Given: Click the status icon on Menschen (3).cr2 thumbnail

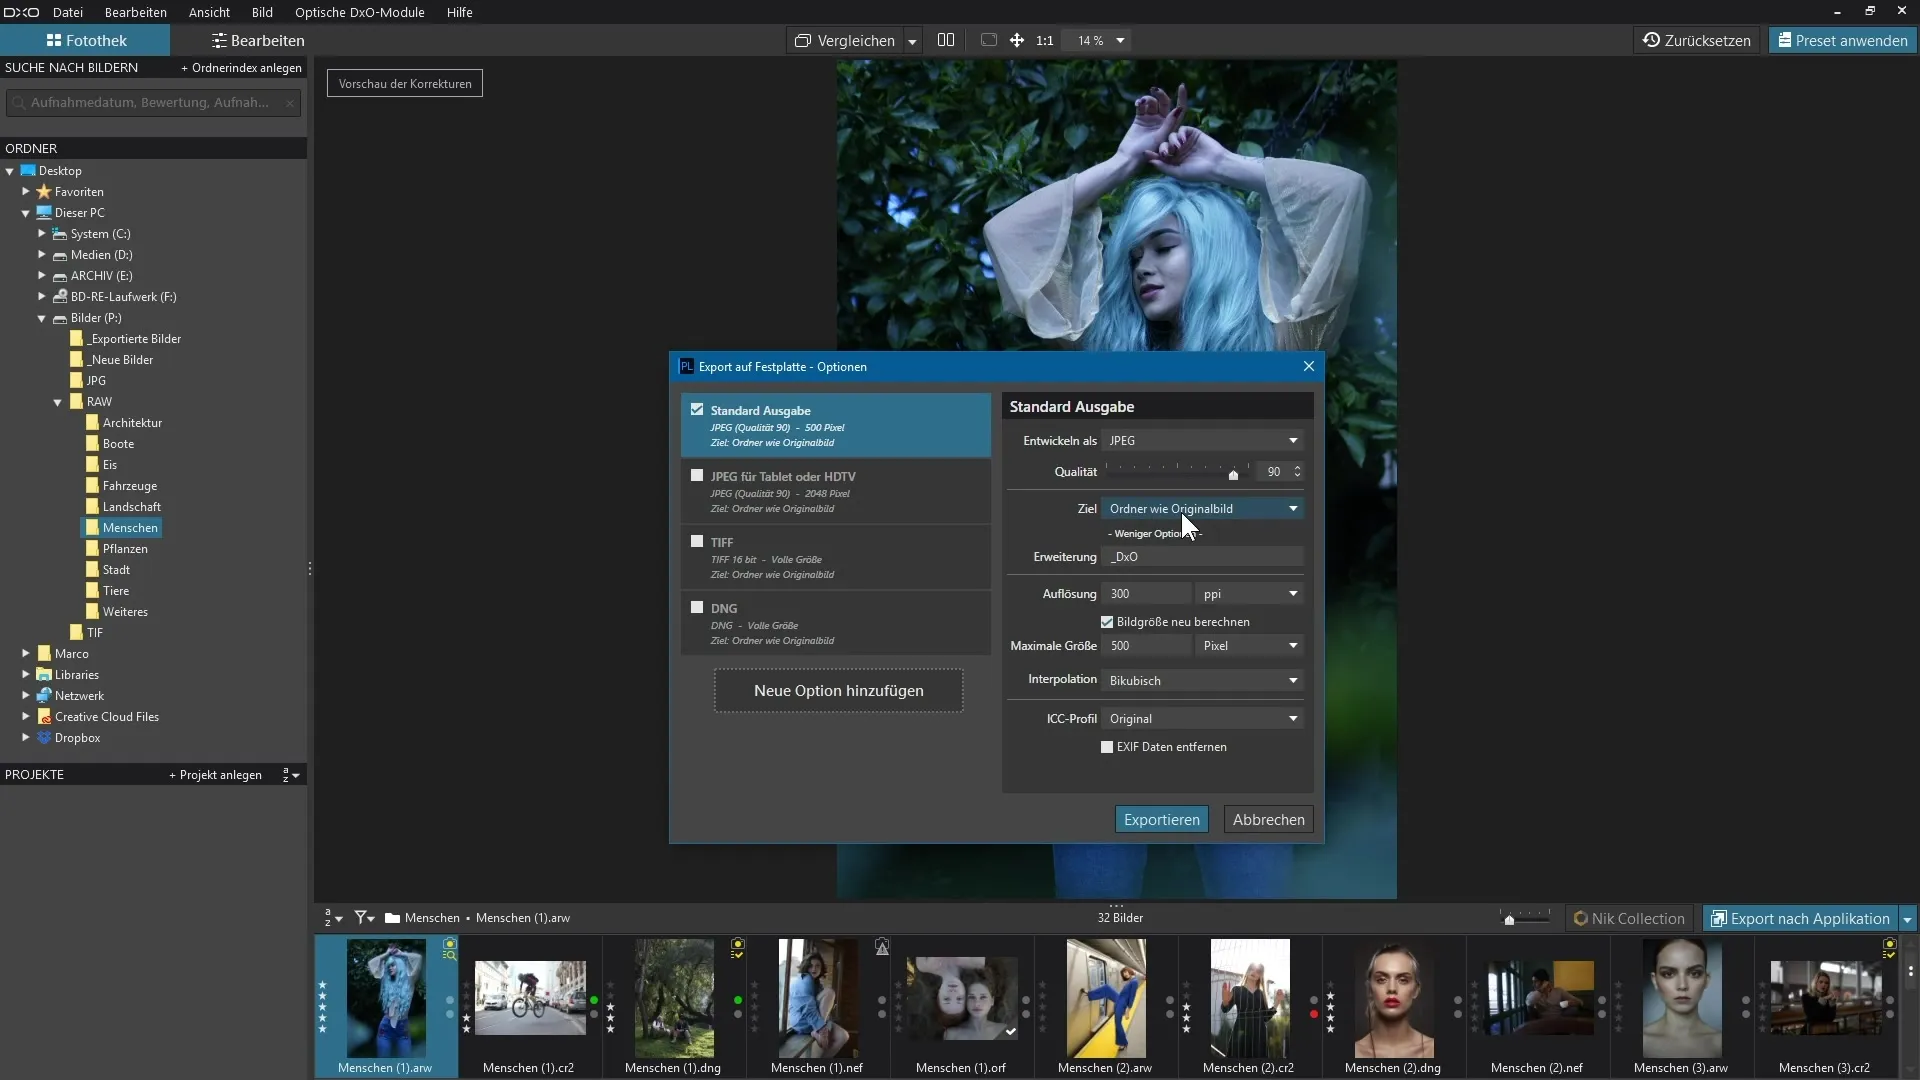Looking at the screenshot, I should click(x=1890, y=949).
